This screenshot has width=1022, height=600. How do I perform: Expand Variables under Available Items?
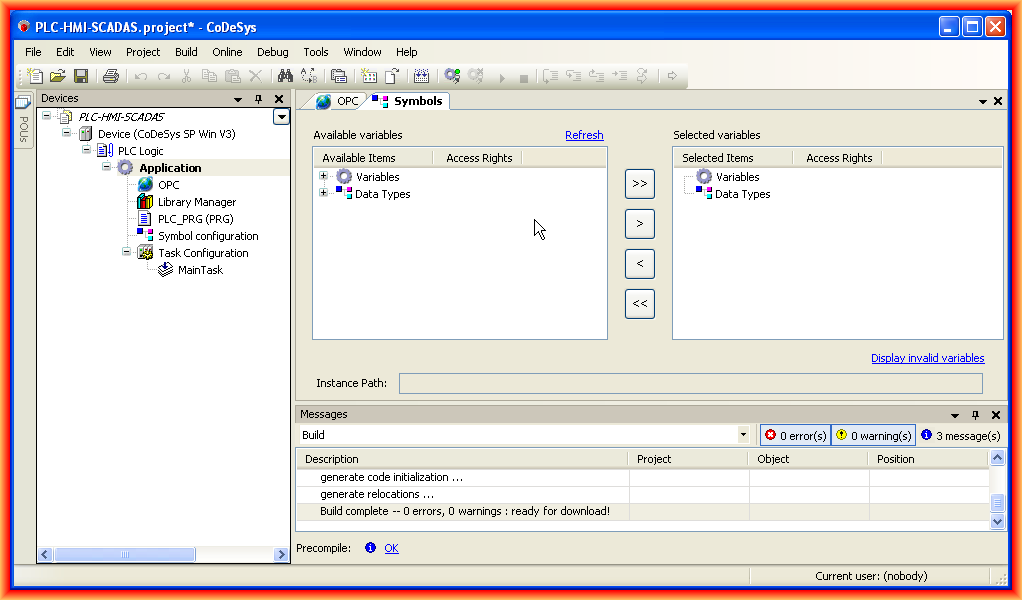(x=323, y=177)
